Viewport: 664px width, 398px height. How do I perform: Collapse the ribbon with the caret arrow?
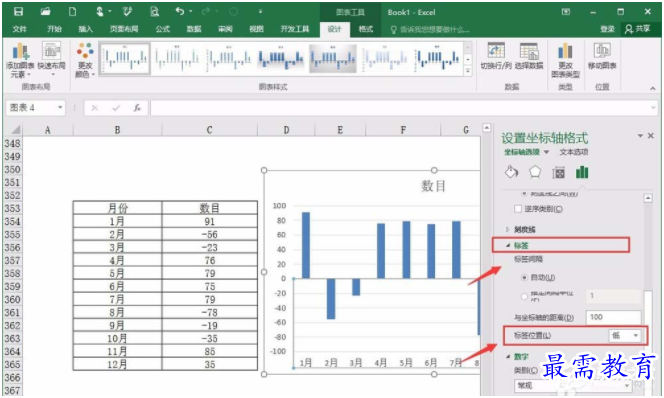coord(653,88)
